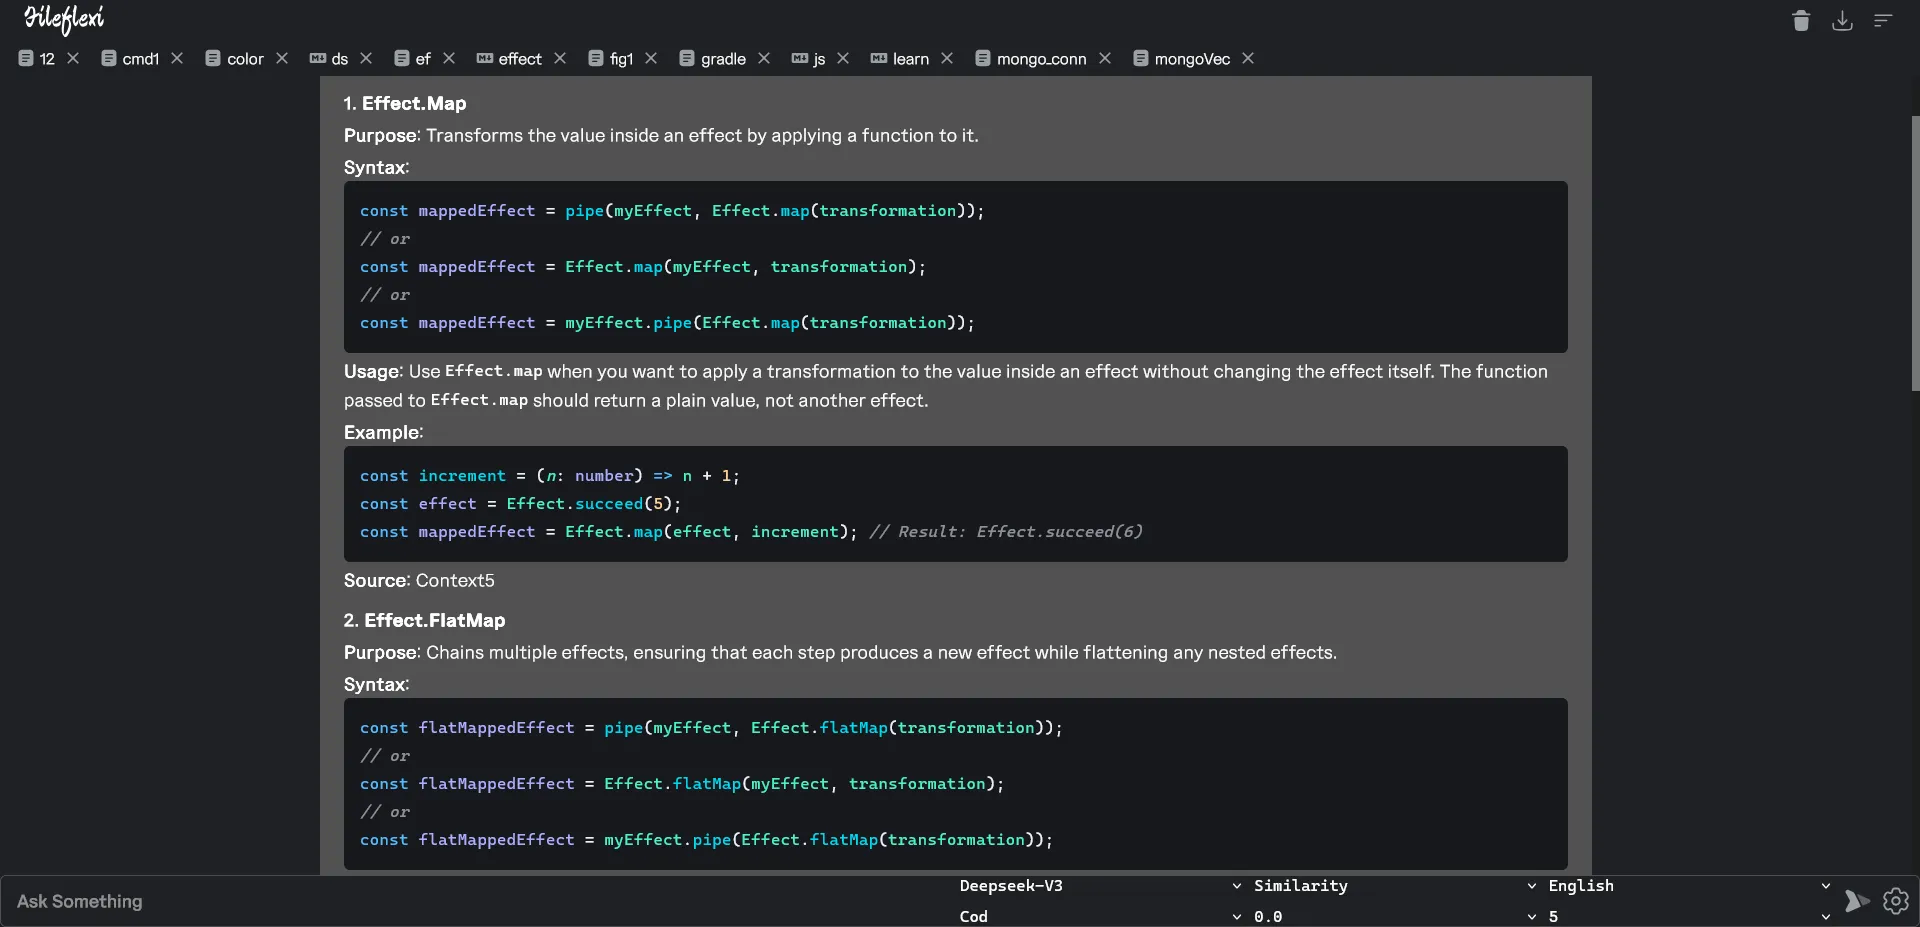Open the sort/filter lines menu icon

click(x=1883, y=21)
